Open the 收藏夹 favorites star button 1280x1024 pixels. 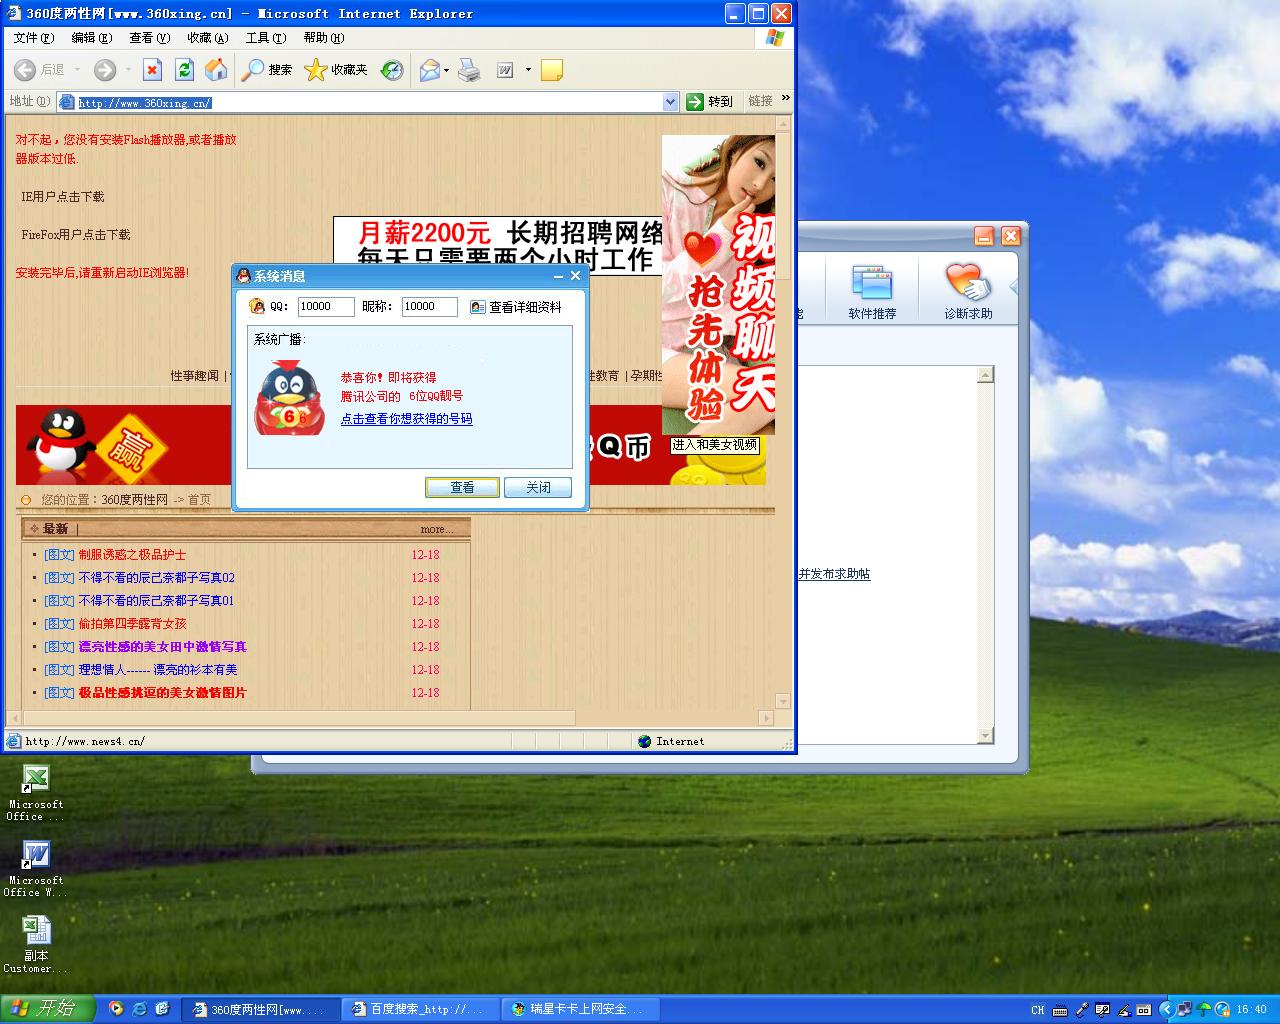coord(336,69)
